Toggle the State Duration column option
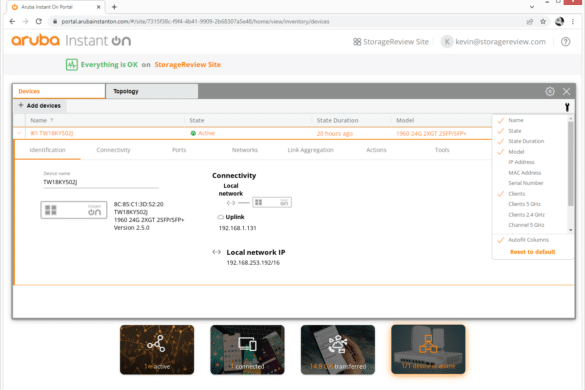This screenshot has width=585, height=390. point(526,141)
